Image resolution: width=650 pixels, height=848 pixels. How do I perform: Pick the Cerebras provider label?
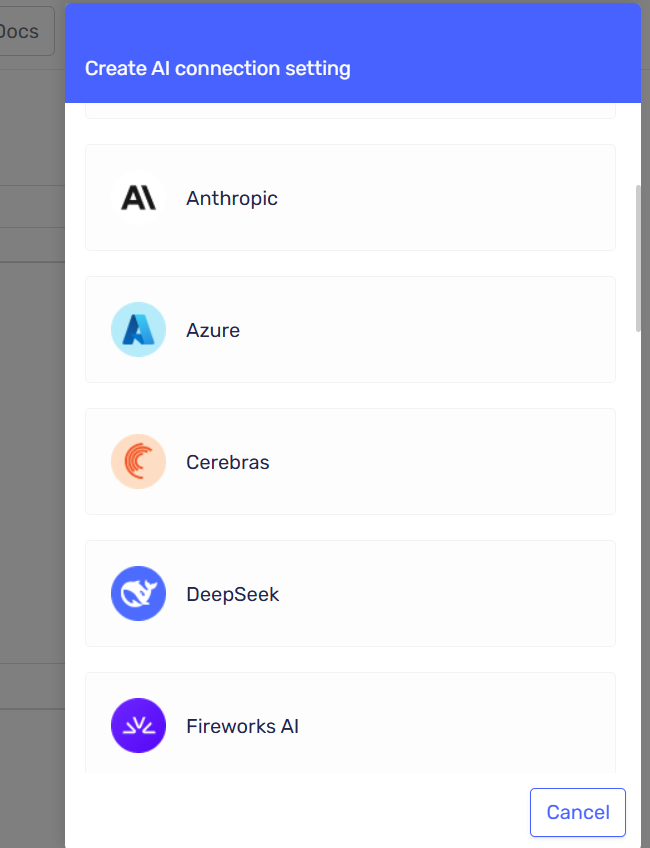[228, 462]
